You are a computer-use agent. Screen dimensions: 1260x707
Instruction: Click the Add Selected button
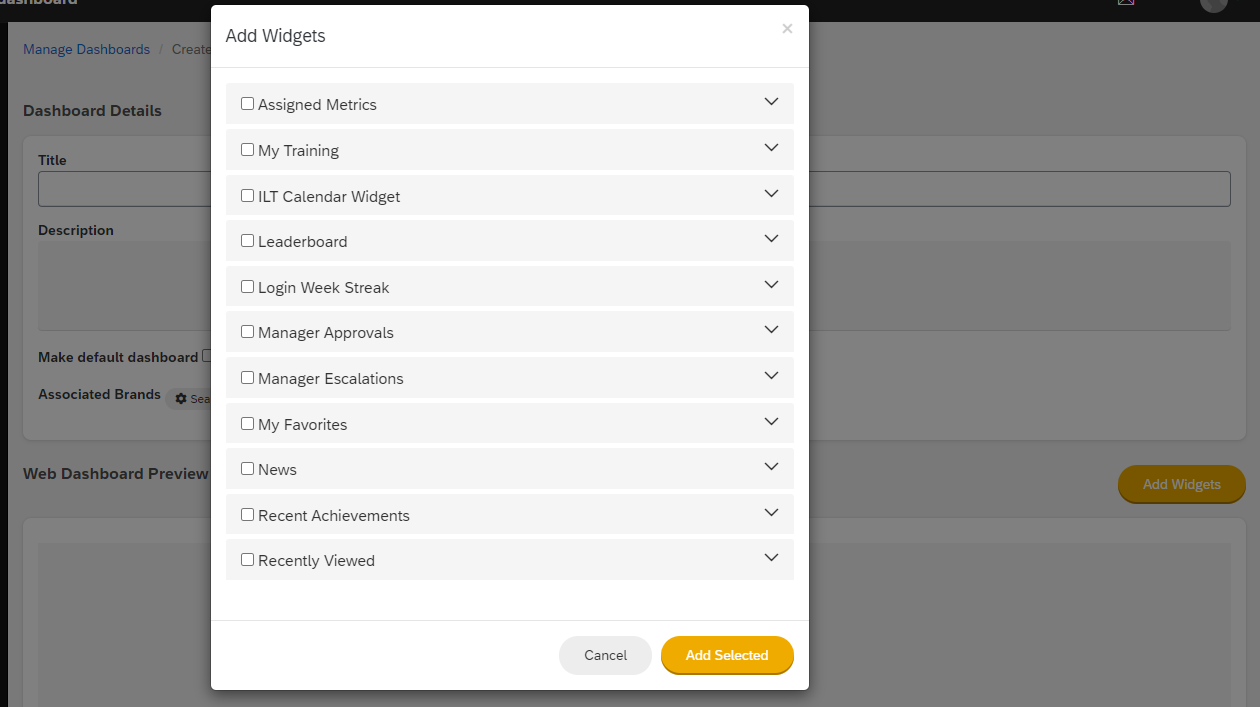[727, 655]
